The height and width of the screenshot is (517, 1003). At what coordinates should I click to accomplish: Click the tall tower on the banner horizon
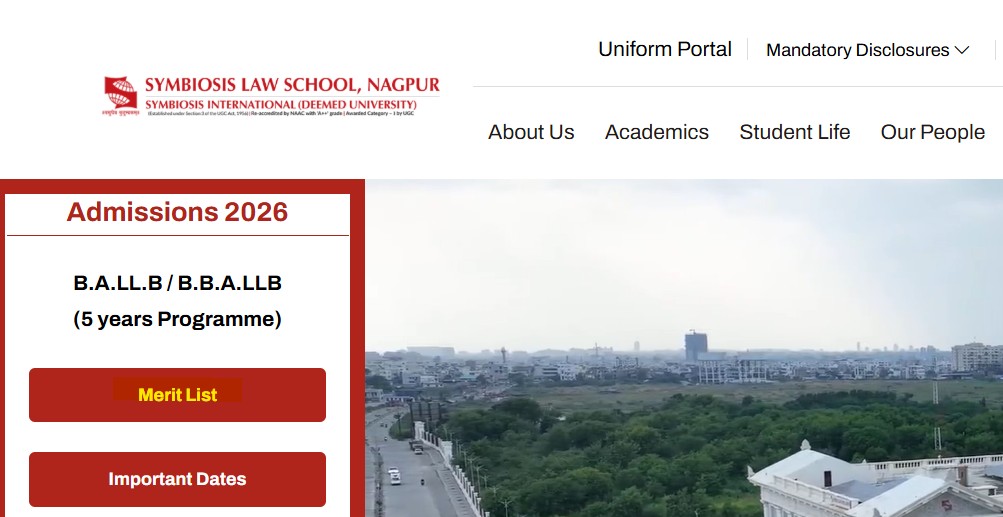(696, 347)
